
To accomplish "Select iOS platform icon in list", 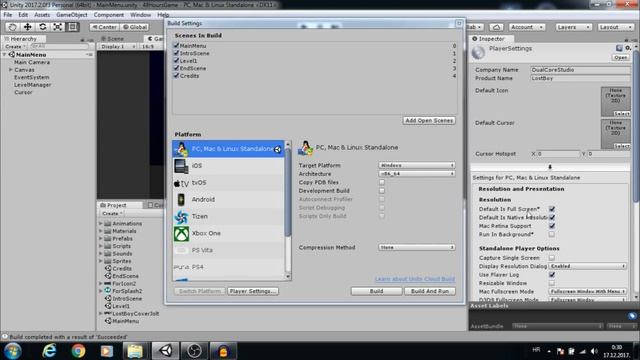I will point(181,166).
